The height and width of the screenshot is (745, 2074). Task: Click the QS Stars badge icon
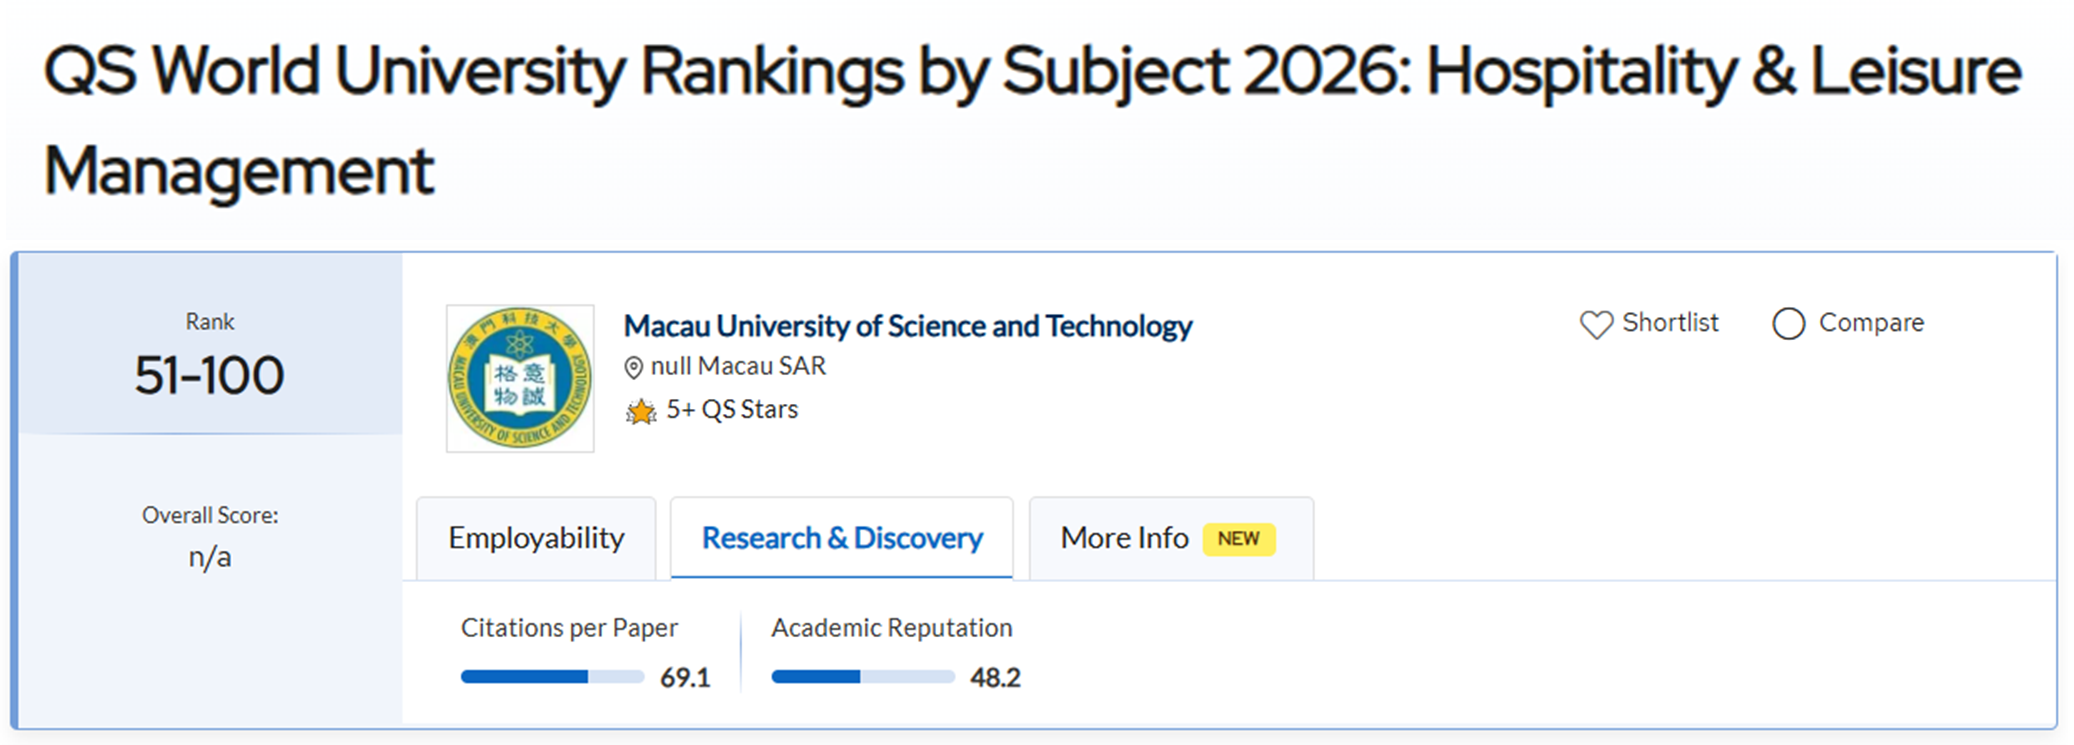[641, 411]
